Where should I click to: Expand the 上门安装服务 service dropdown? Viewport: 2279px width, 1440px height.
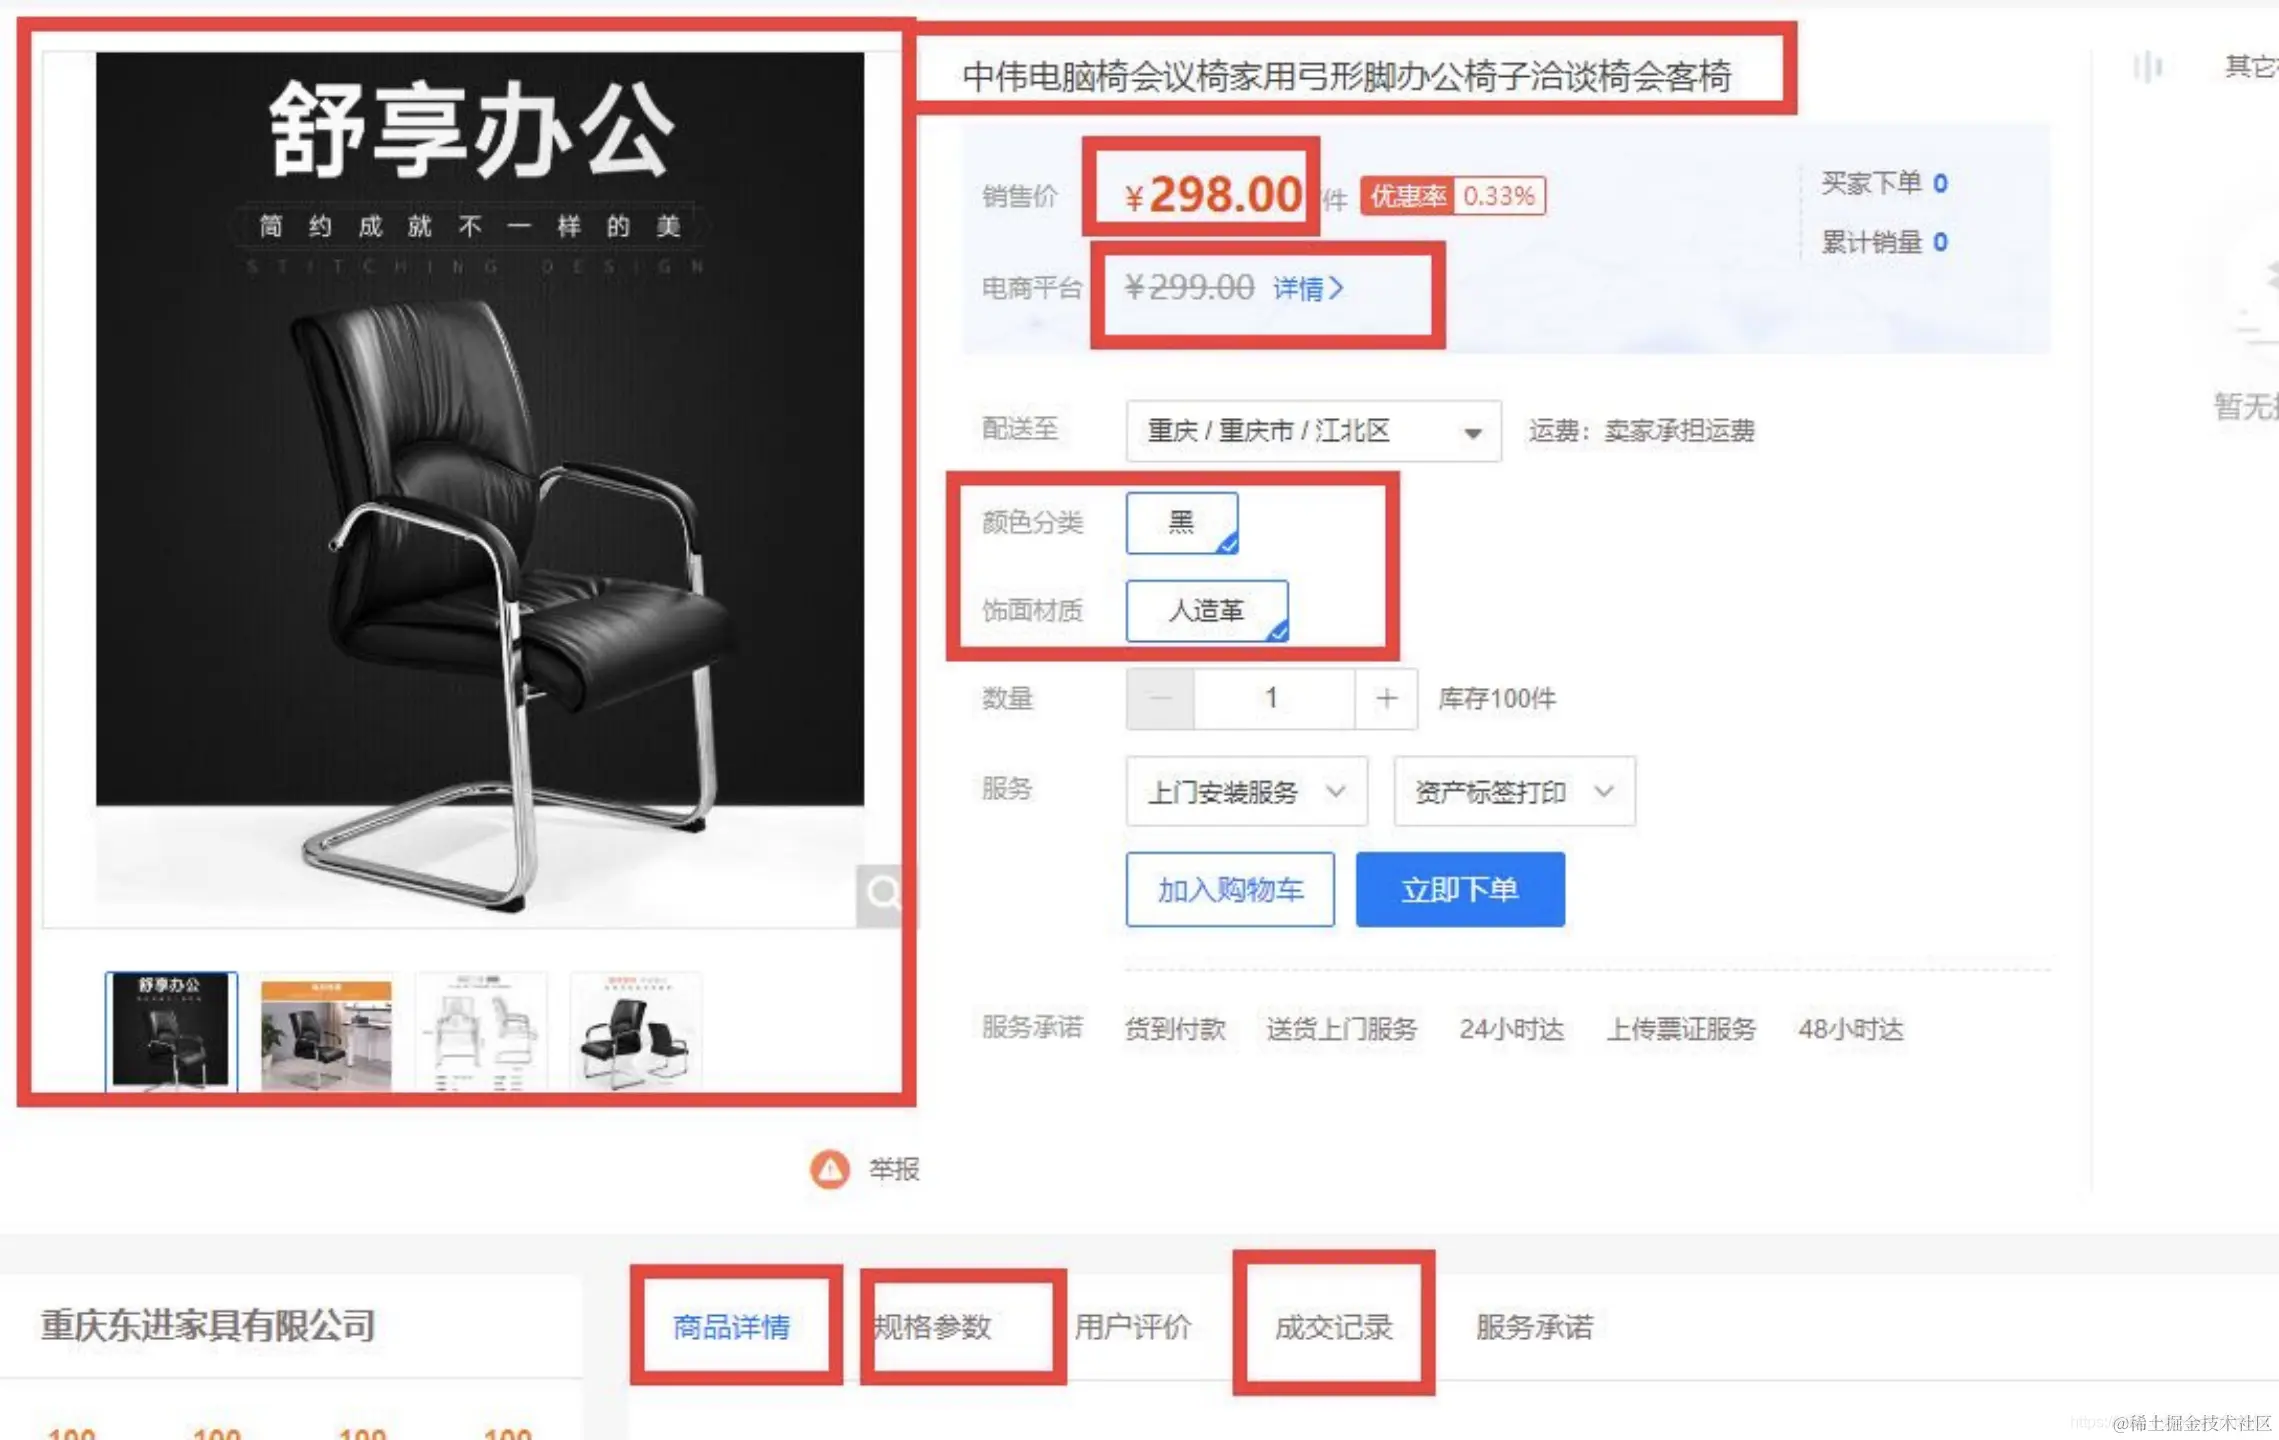point(1246,791)
